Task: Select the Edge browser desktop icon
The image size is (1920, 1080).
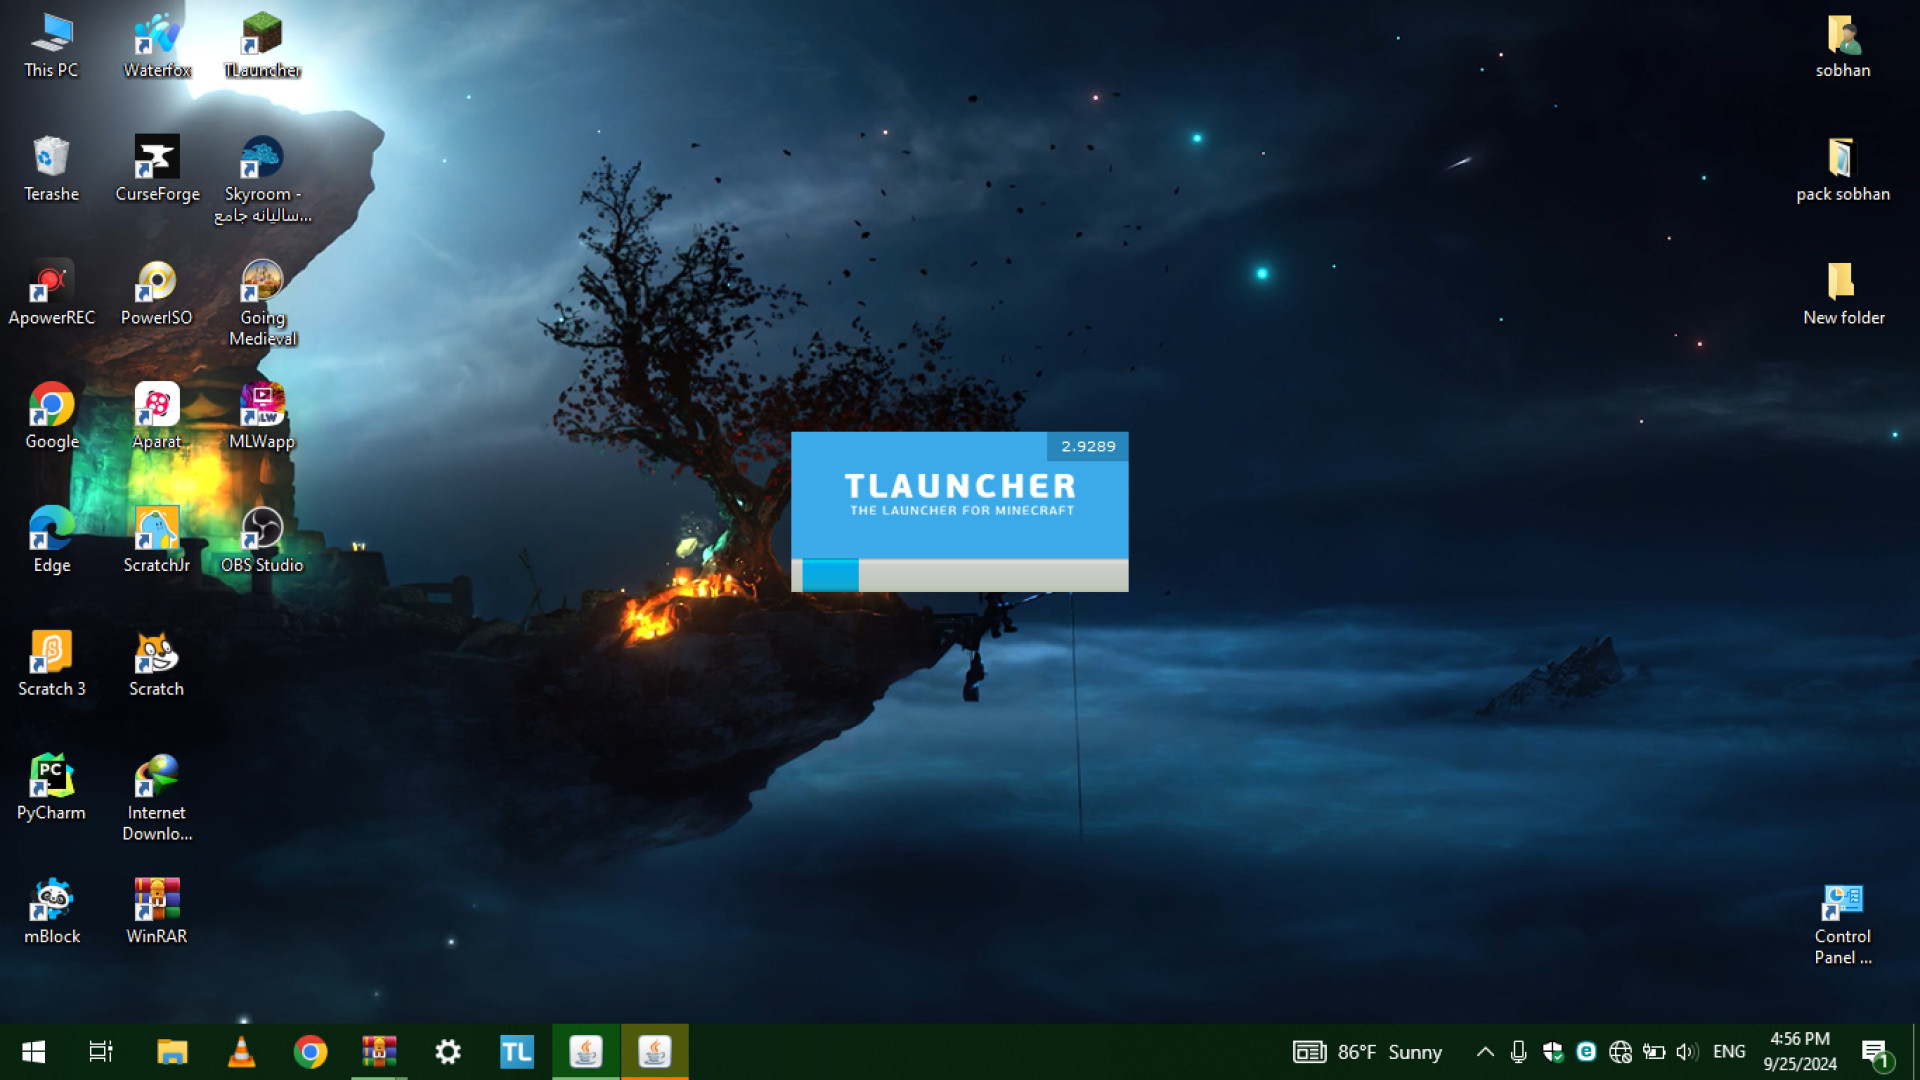Action: [x=51, y=541]
